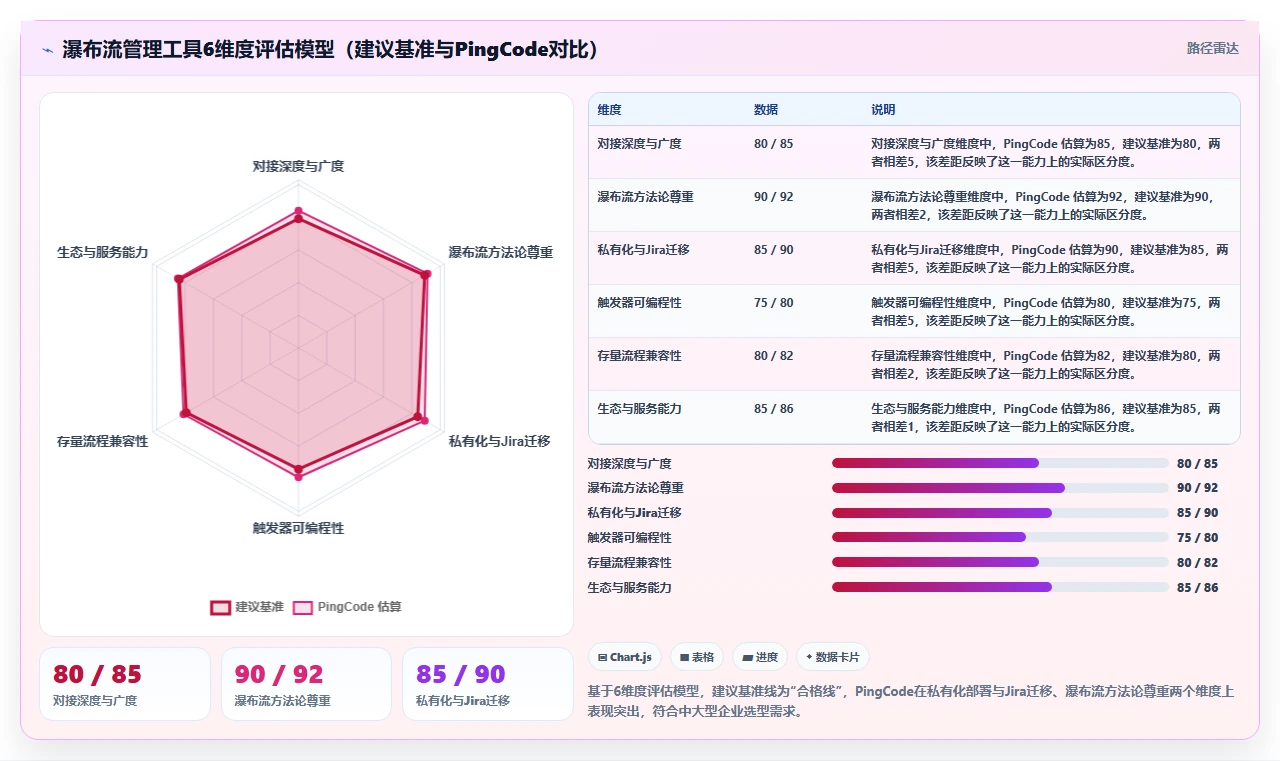Click the description of 生态与服务能力 row

pyautogui.click(x=1045, y=417)
